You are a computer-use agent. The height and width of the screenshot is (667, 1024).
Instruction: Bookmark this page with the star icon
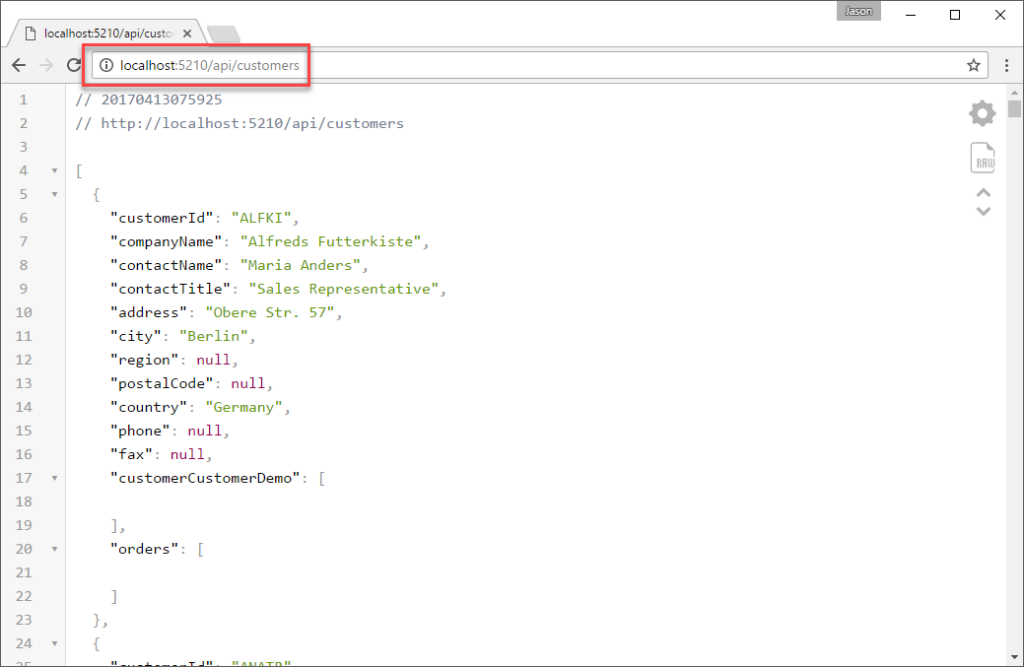[x=973, y=66]
